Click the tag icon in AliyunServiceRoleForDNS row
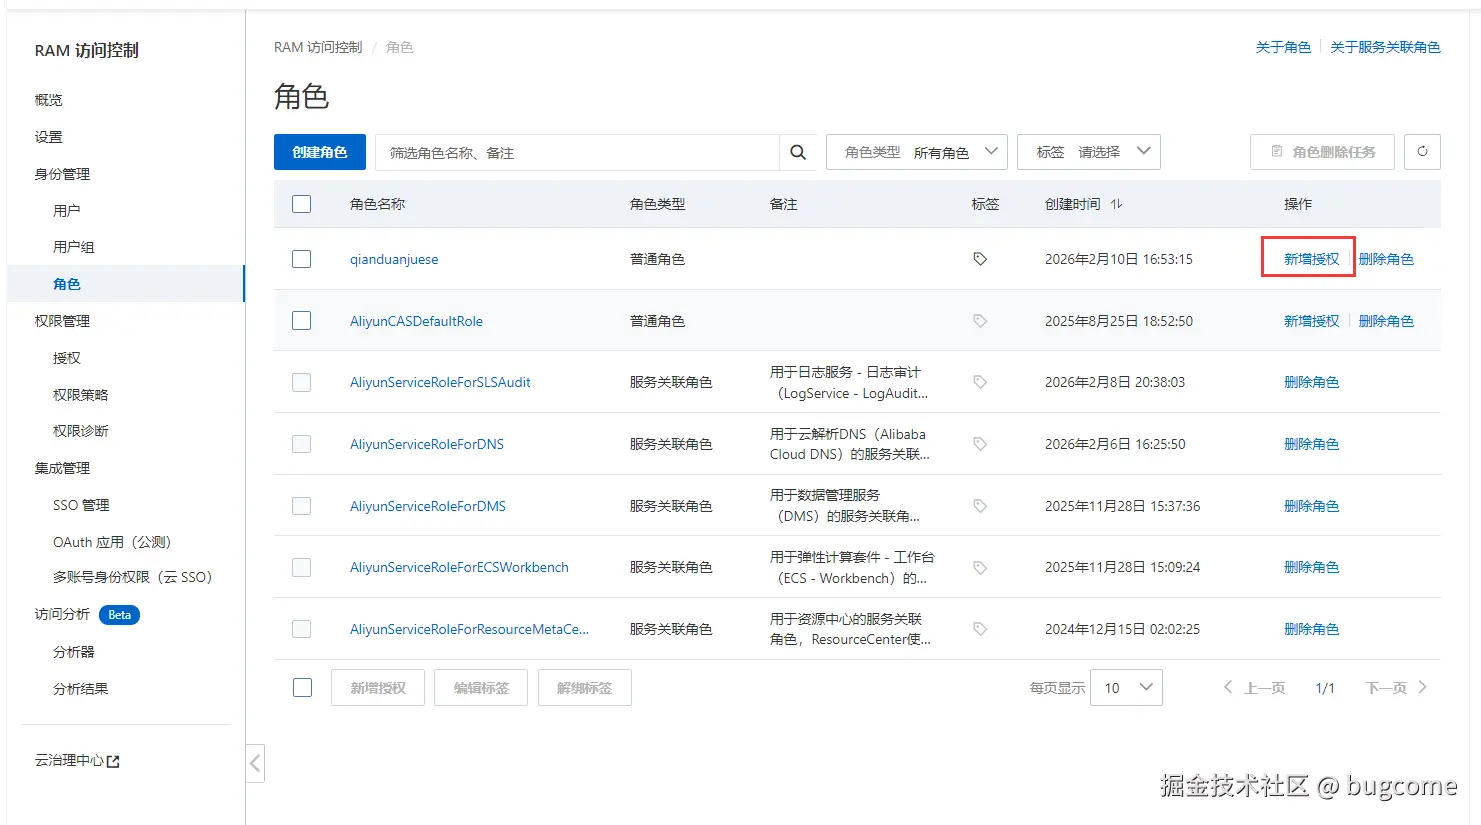The height and width of the screenshot is (825, 1481). coord(980,444)
